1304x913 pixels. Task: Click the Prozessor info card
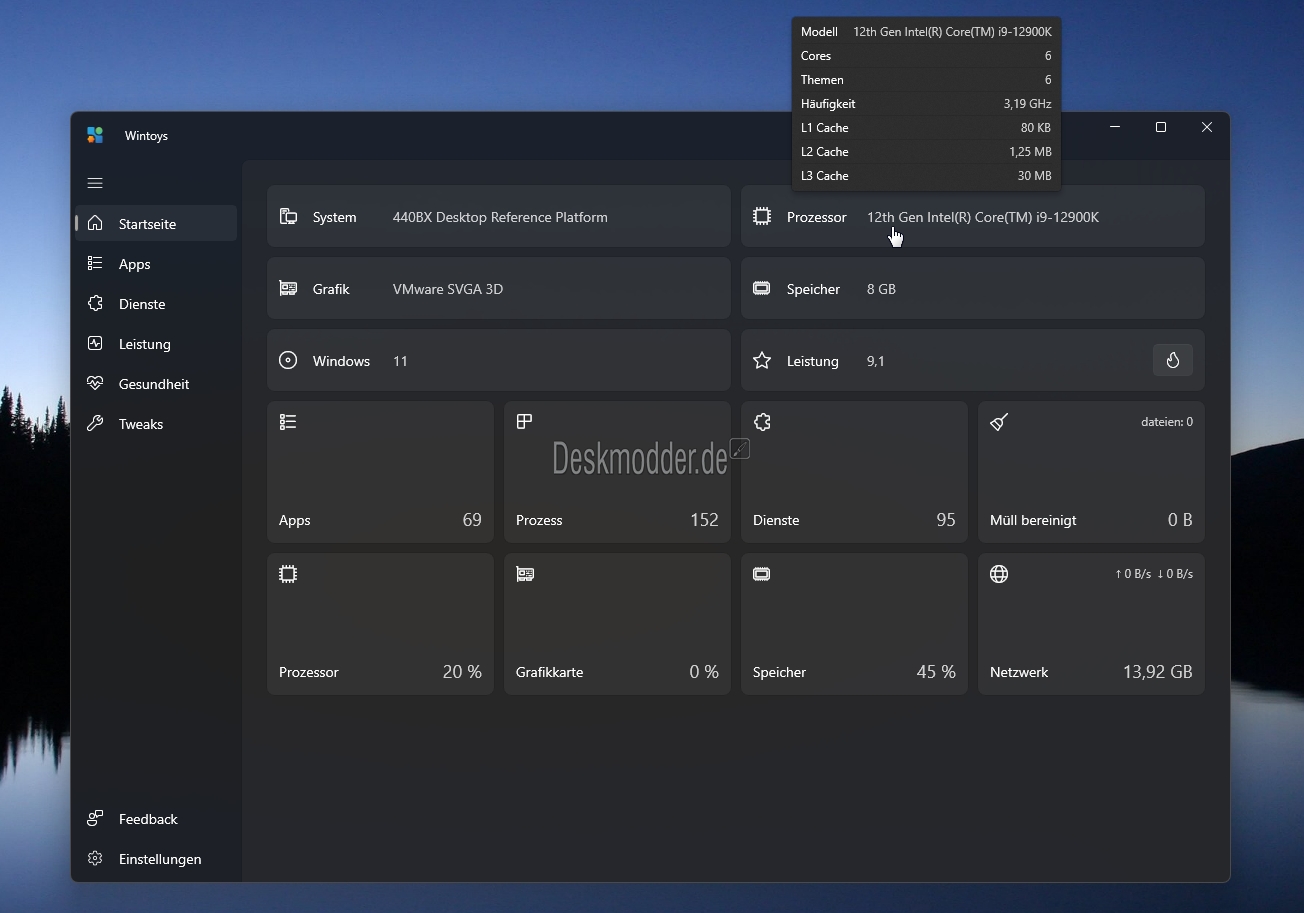[x=973, y=216]
